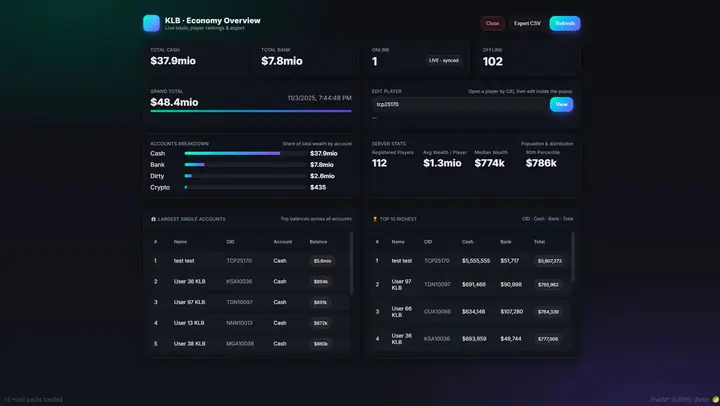Viewport: 720px width, 406px height.
Task: Export the economy data as CSV
Action: point(527,23)
